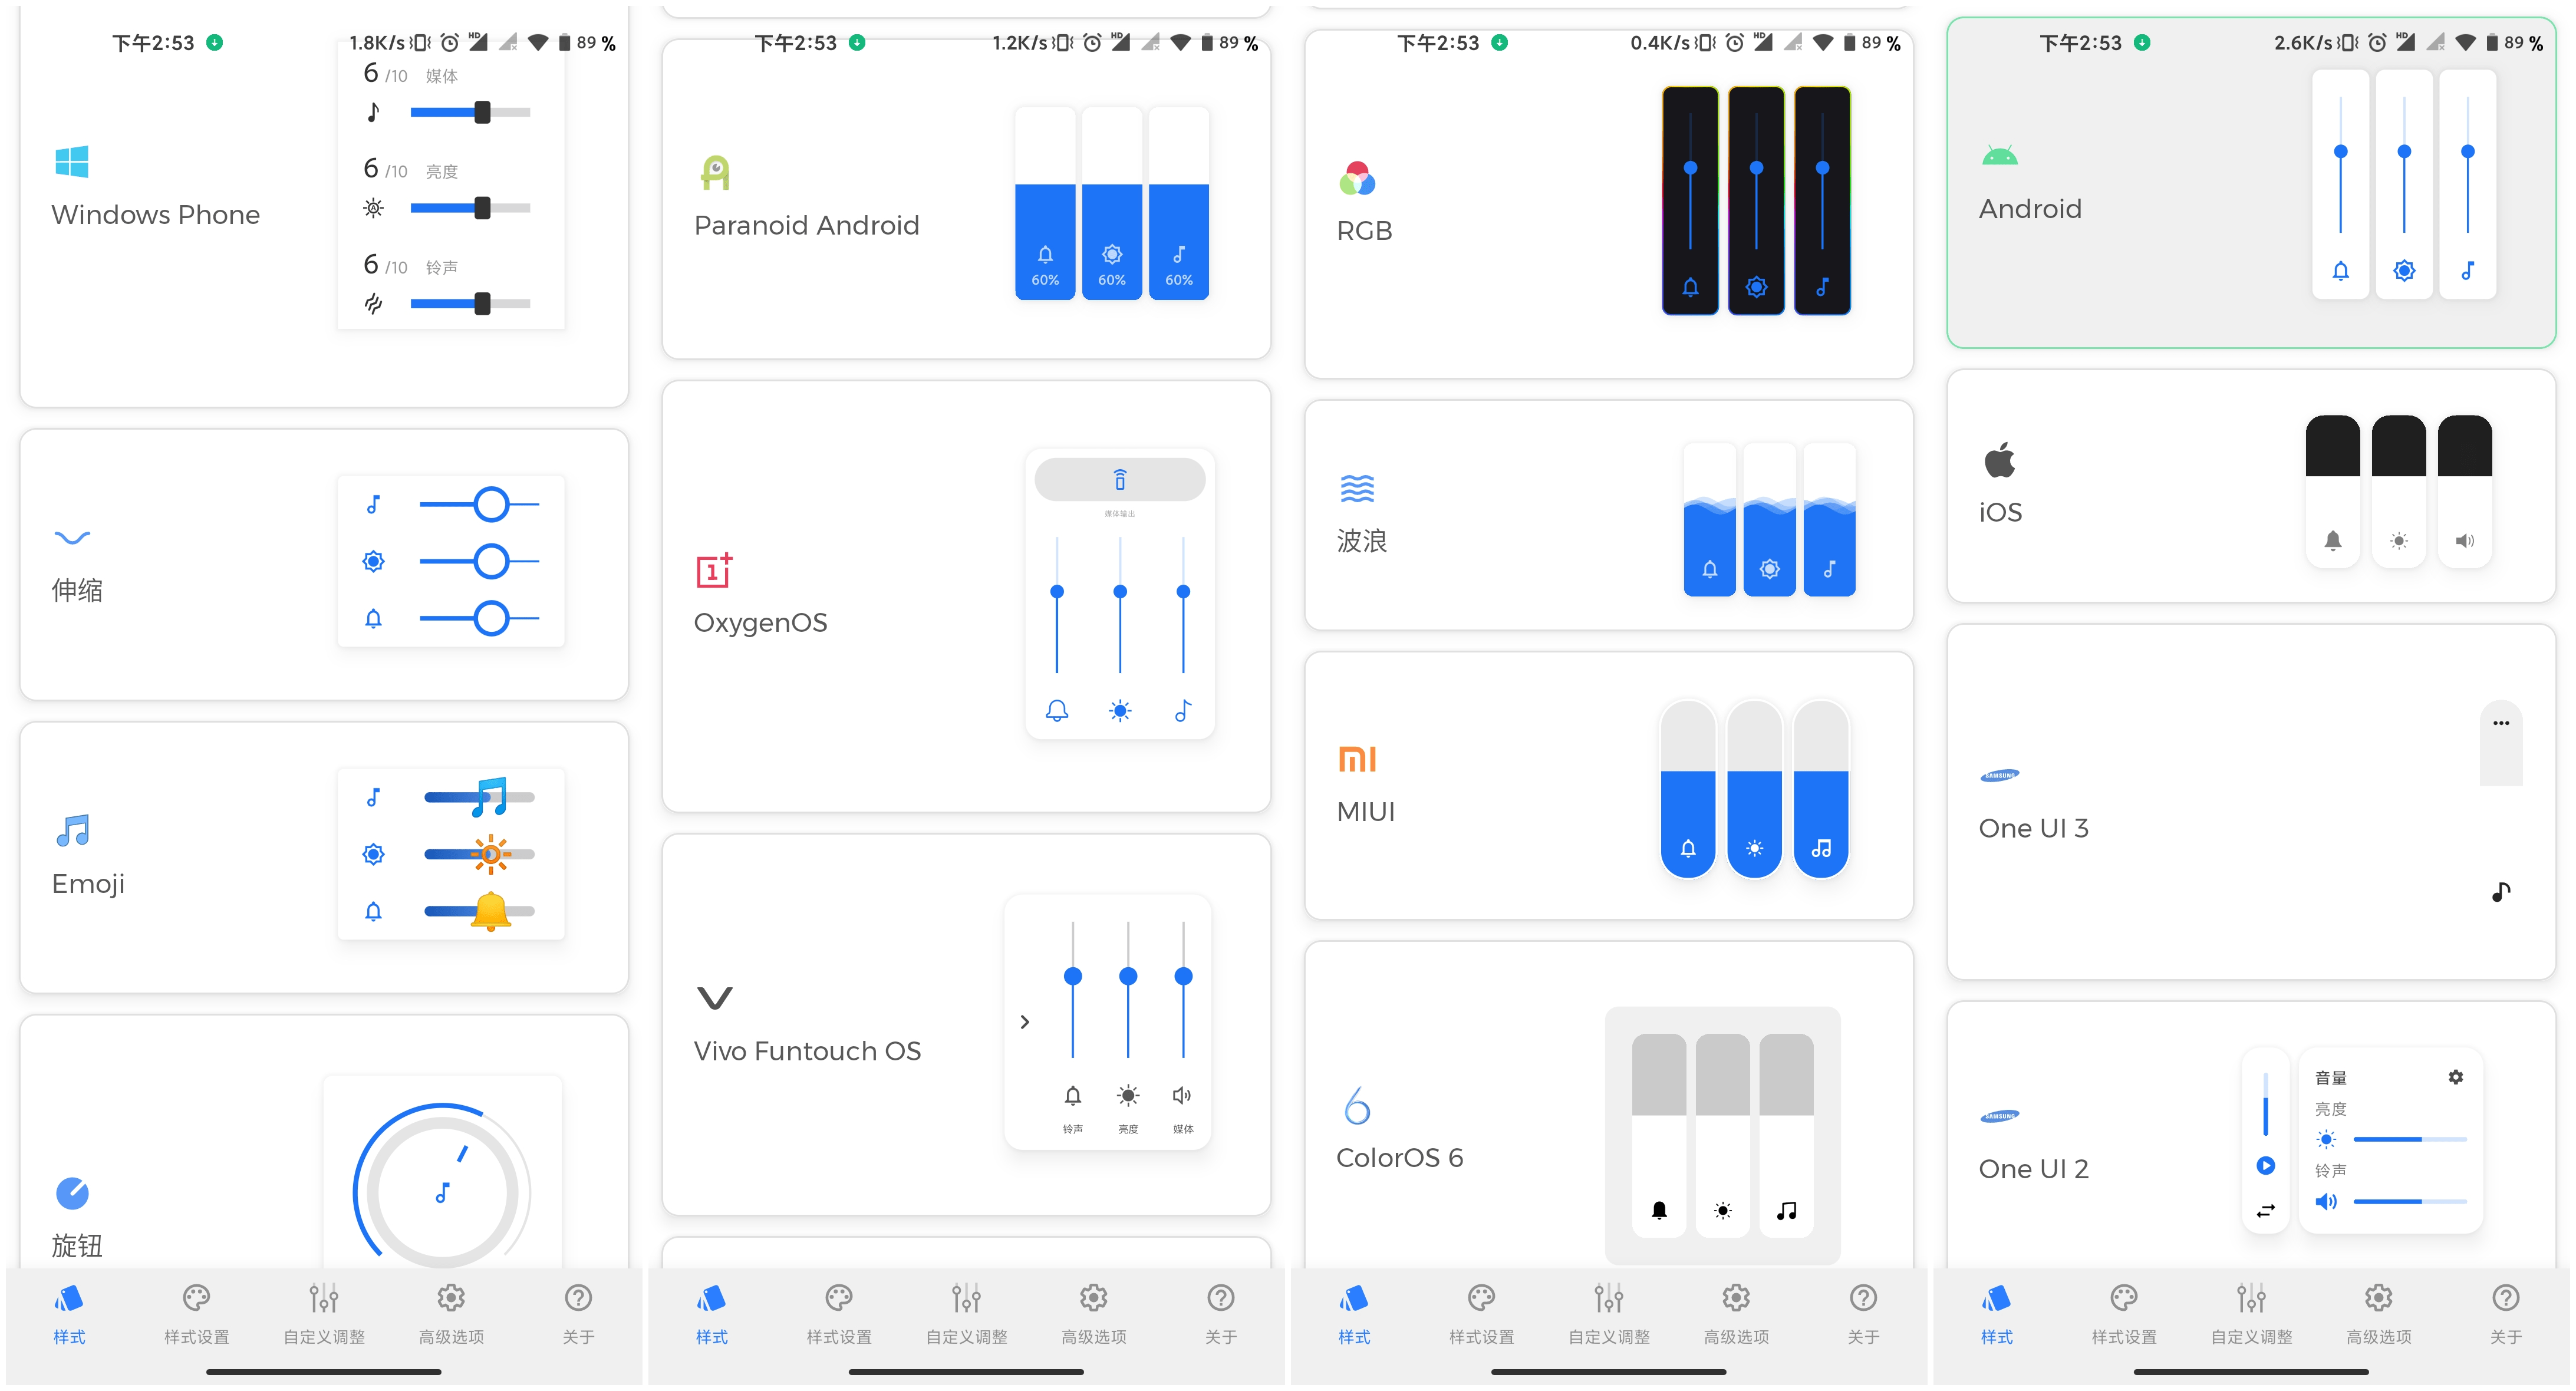The image size is (2576, 1391).
Task: Click the bell bar in ColorOS 6 preview
Action: coord(1659,1135)
